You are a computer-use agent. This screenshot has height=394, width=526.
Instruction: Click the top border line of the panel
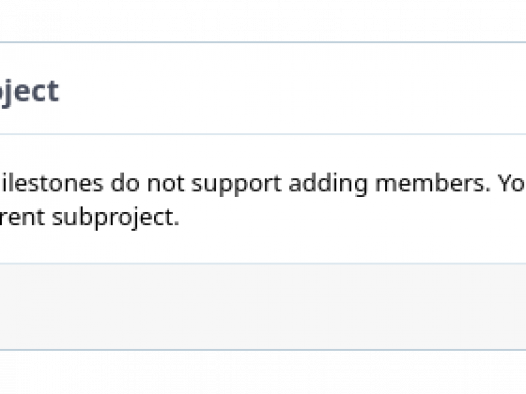pos(263,42)
